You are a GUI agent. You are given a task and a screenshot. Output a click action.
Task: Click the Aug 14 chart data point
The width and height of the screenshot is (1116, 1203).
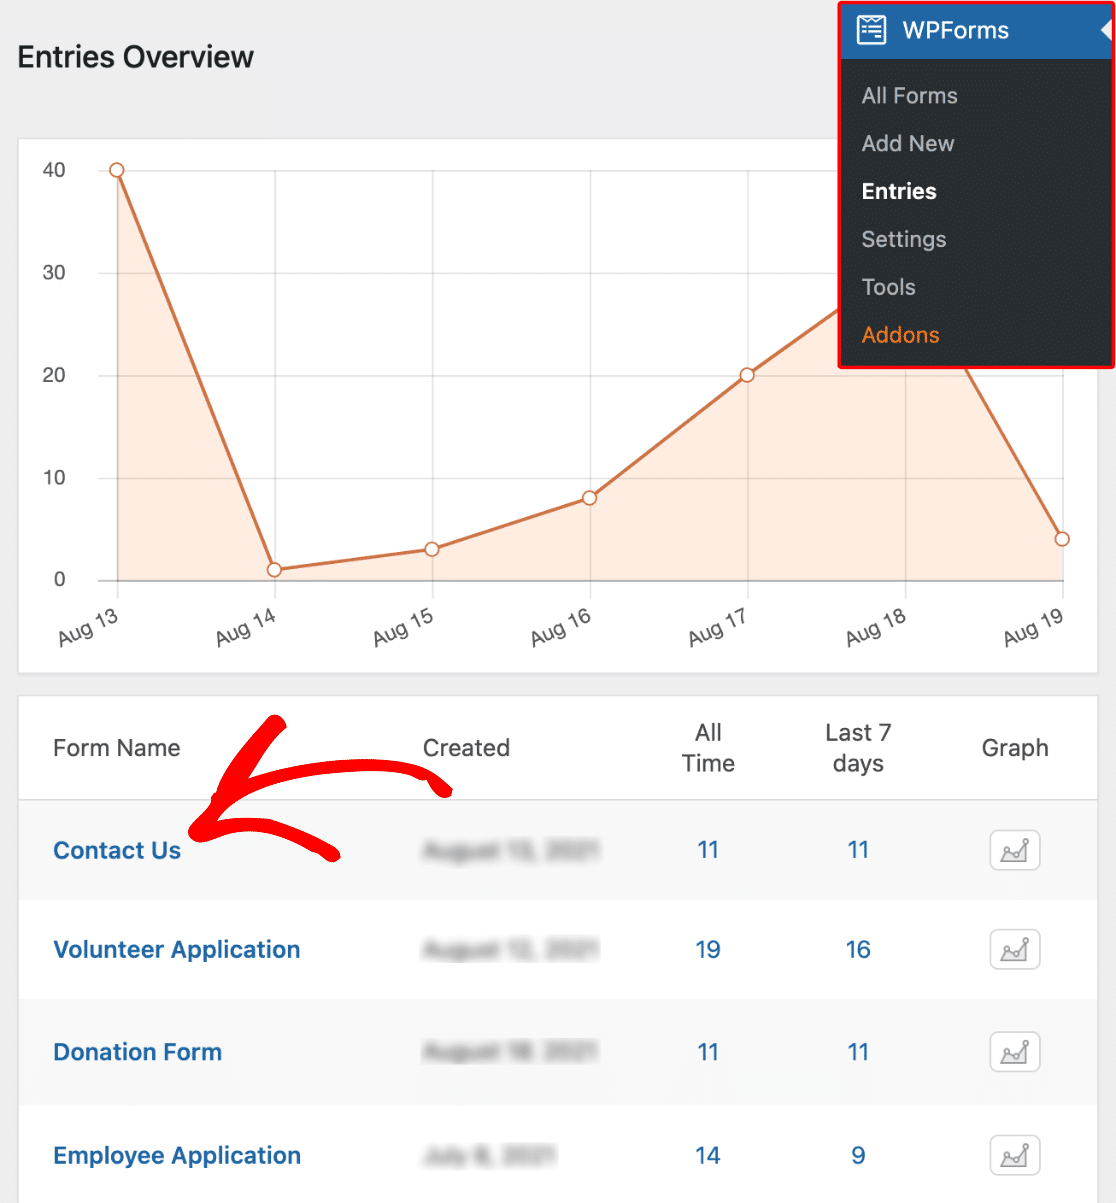click(x=274, y=570)
